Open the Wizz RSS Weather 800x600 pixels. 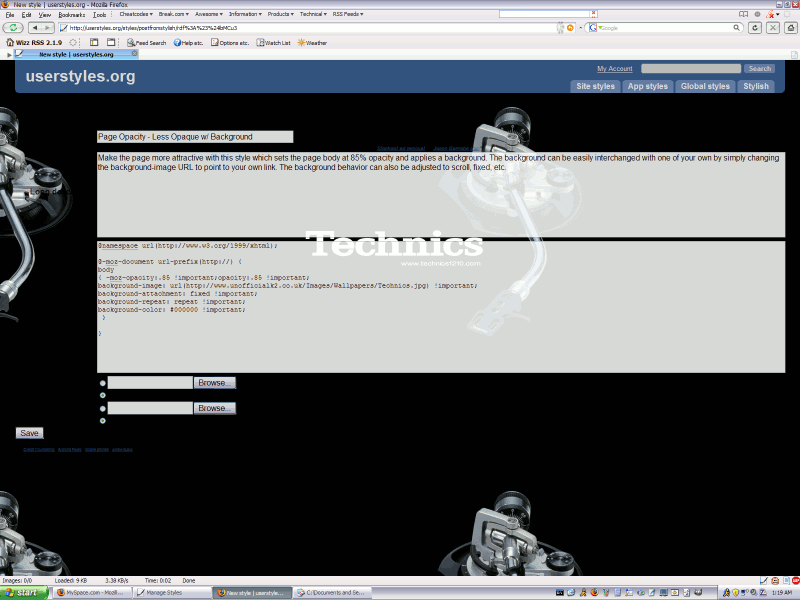312,43
